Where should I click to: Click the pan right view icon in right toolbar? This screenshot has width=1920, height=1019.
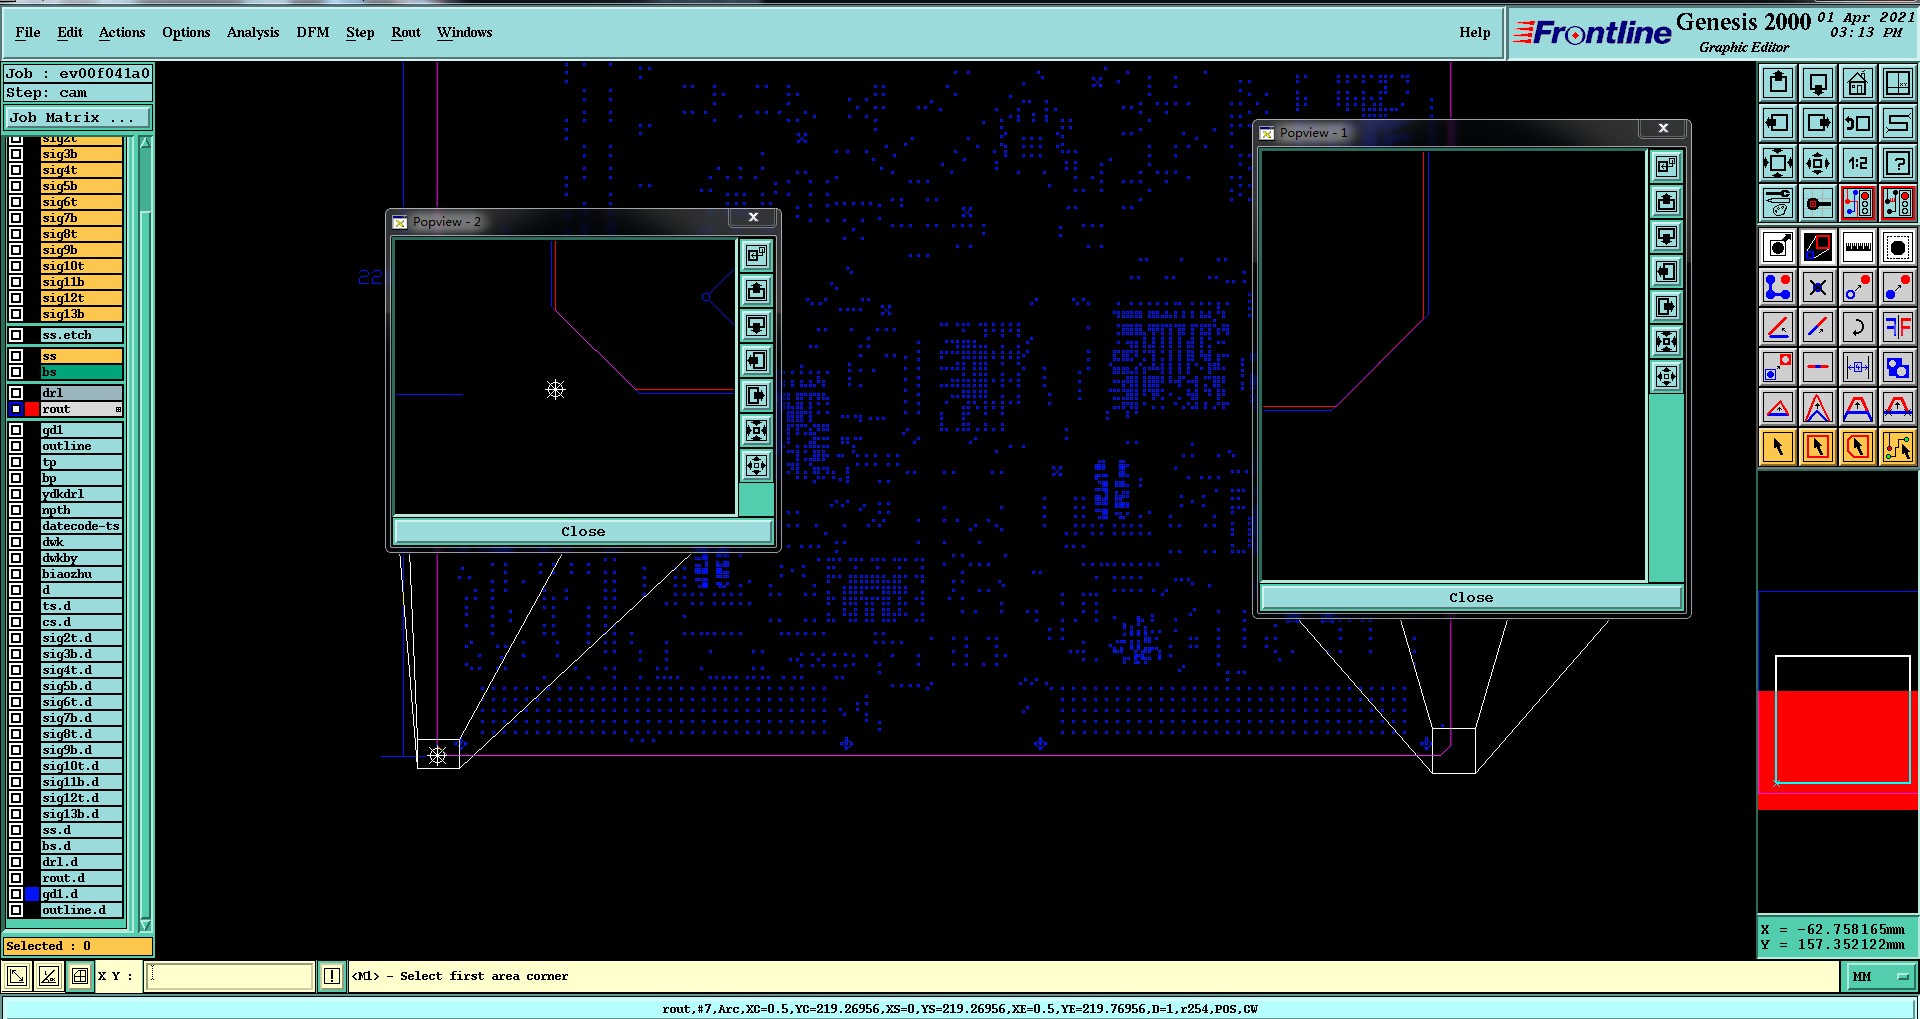[x=1818, y=123]
